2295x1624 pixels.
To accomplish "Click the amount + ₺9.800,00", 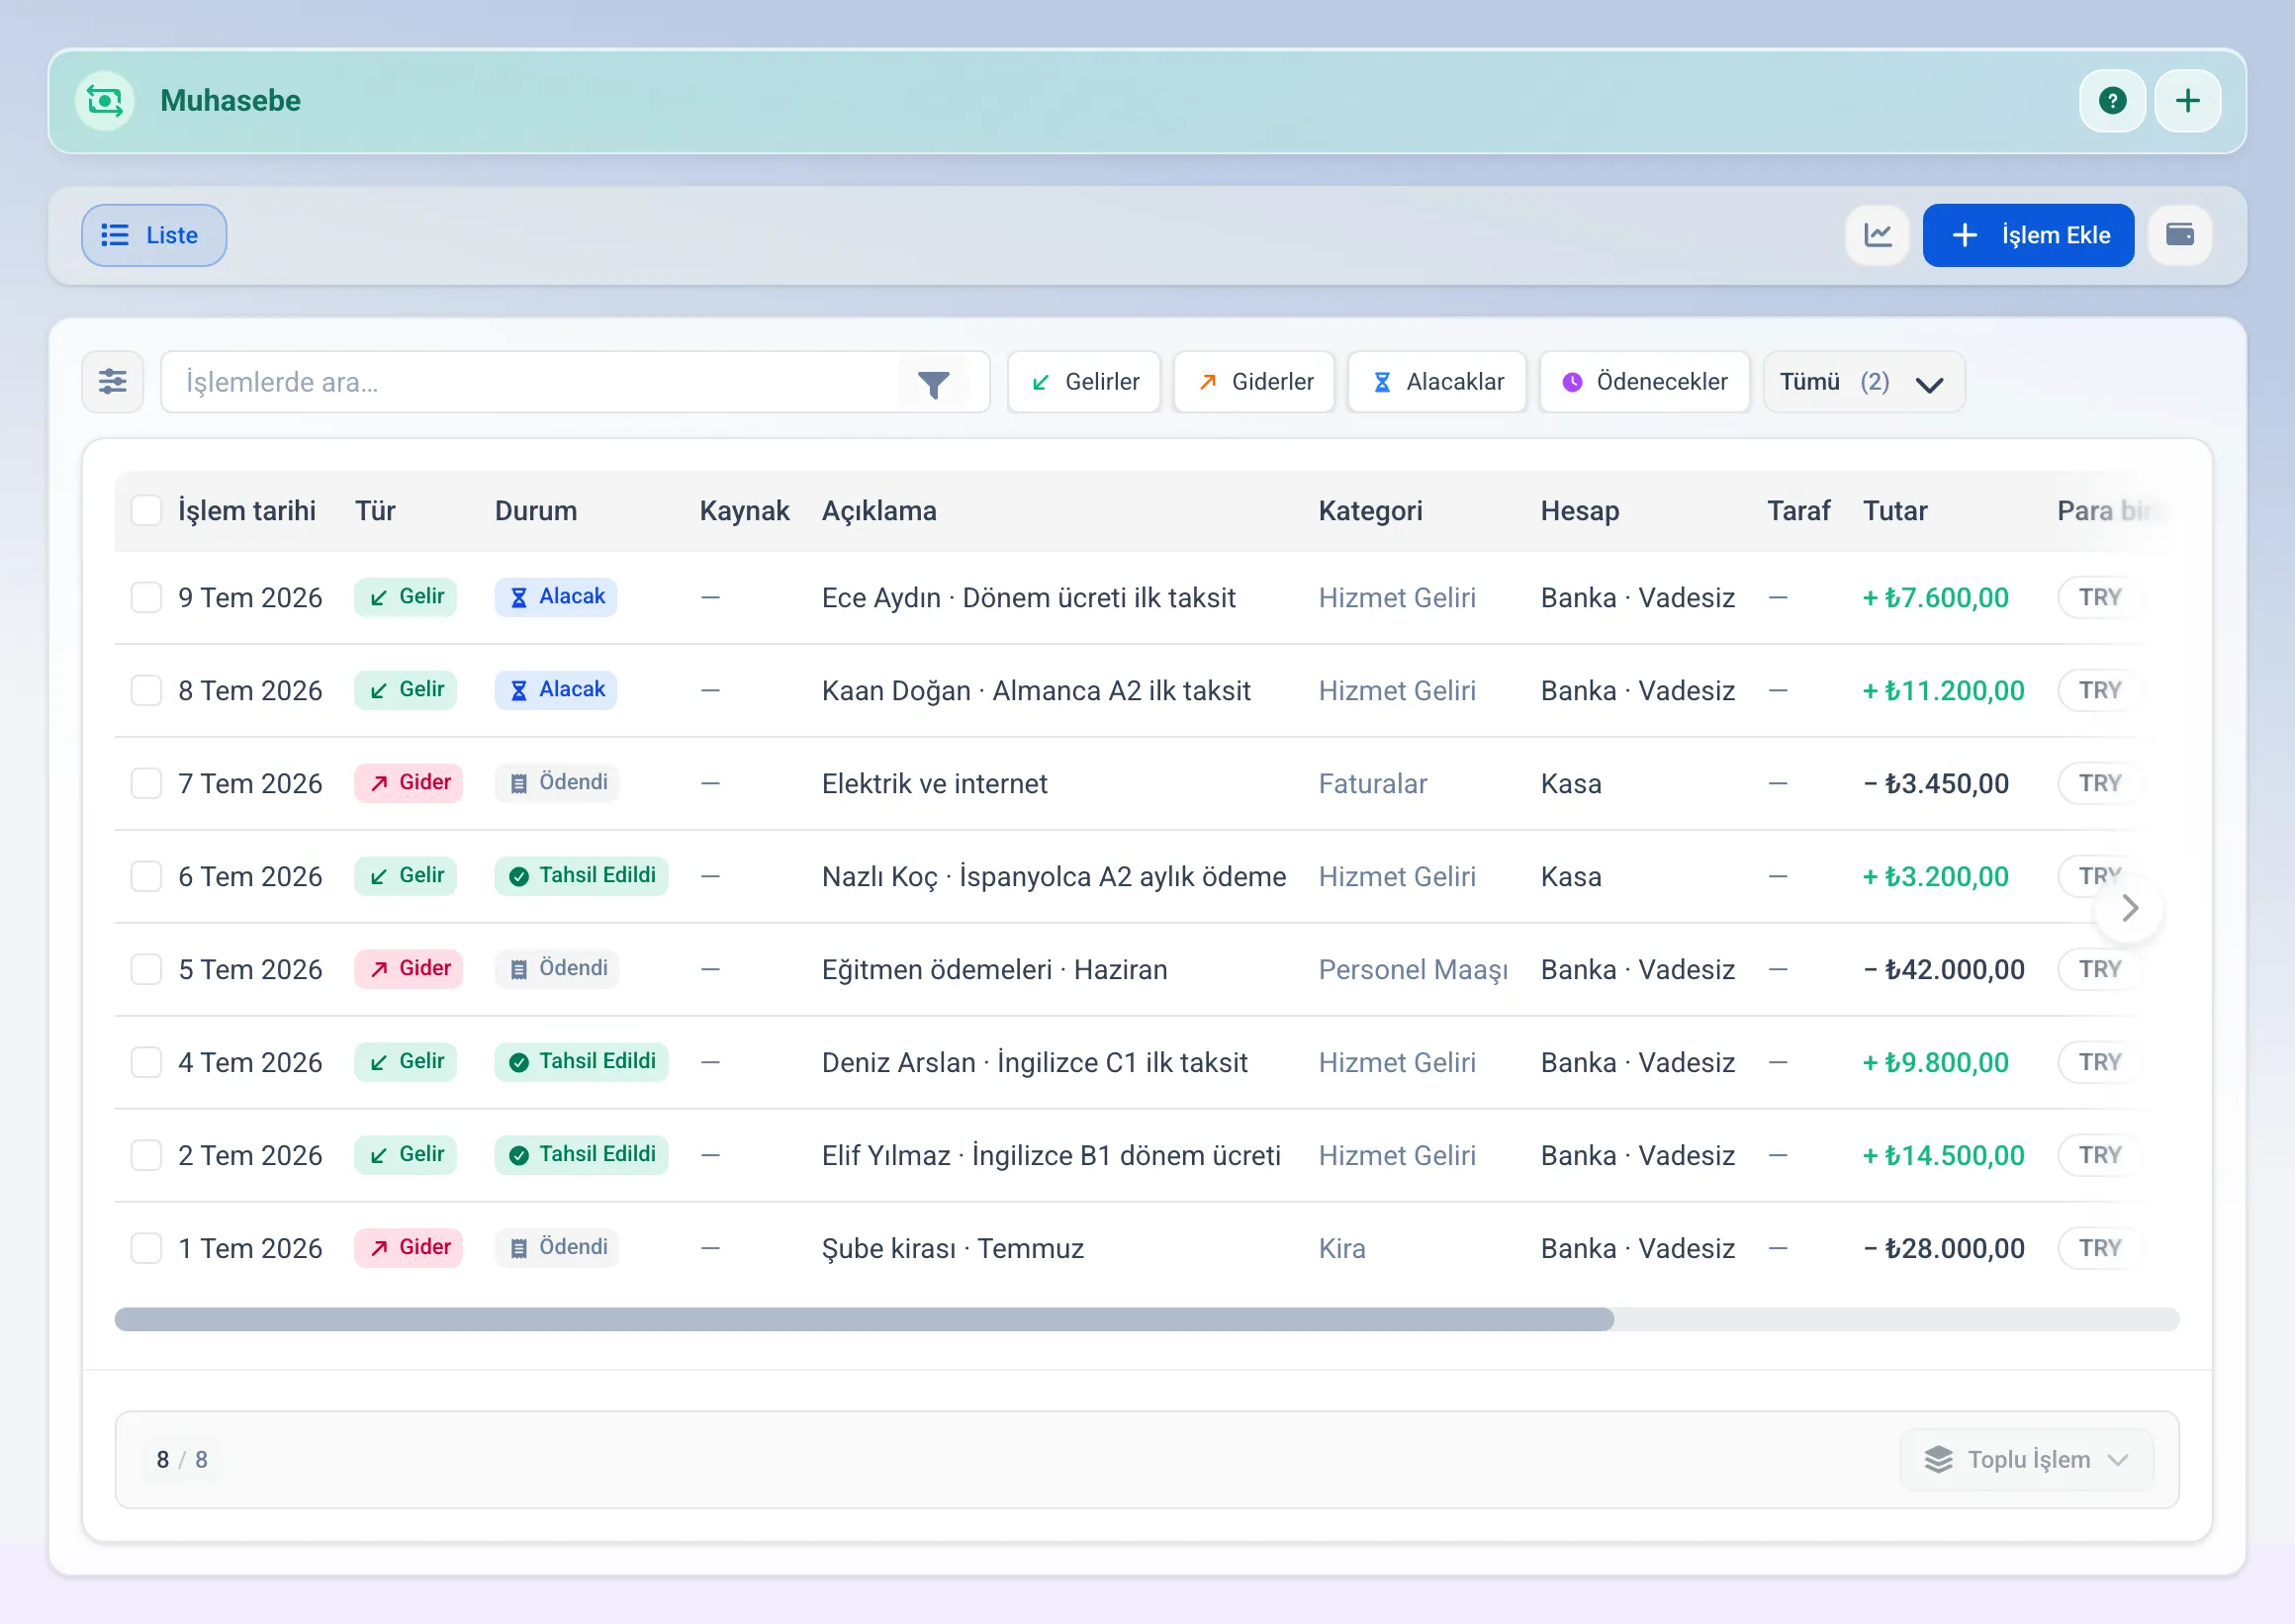I will coord(1935,1063).
